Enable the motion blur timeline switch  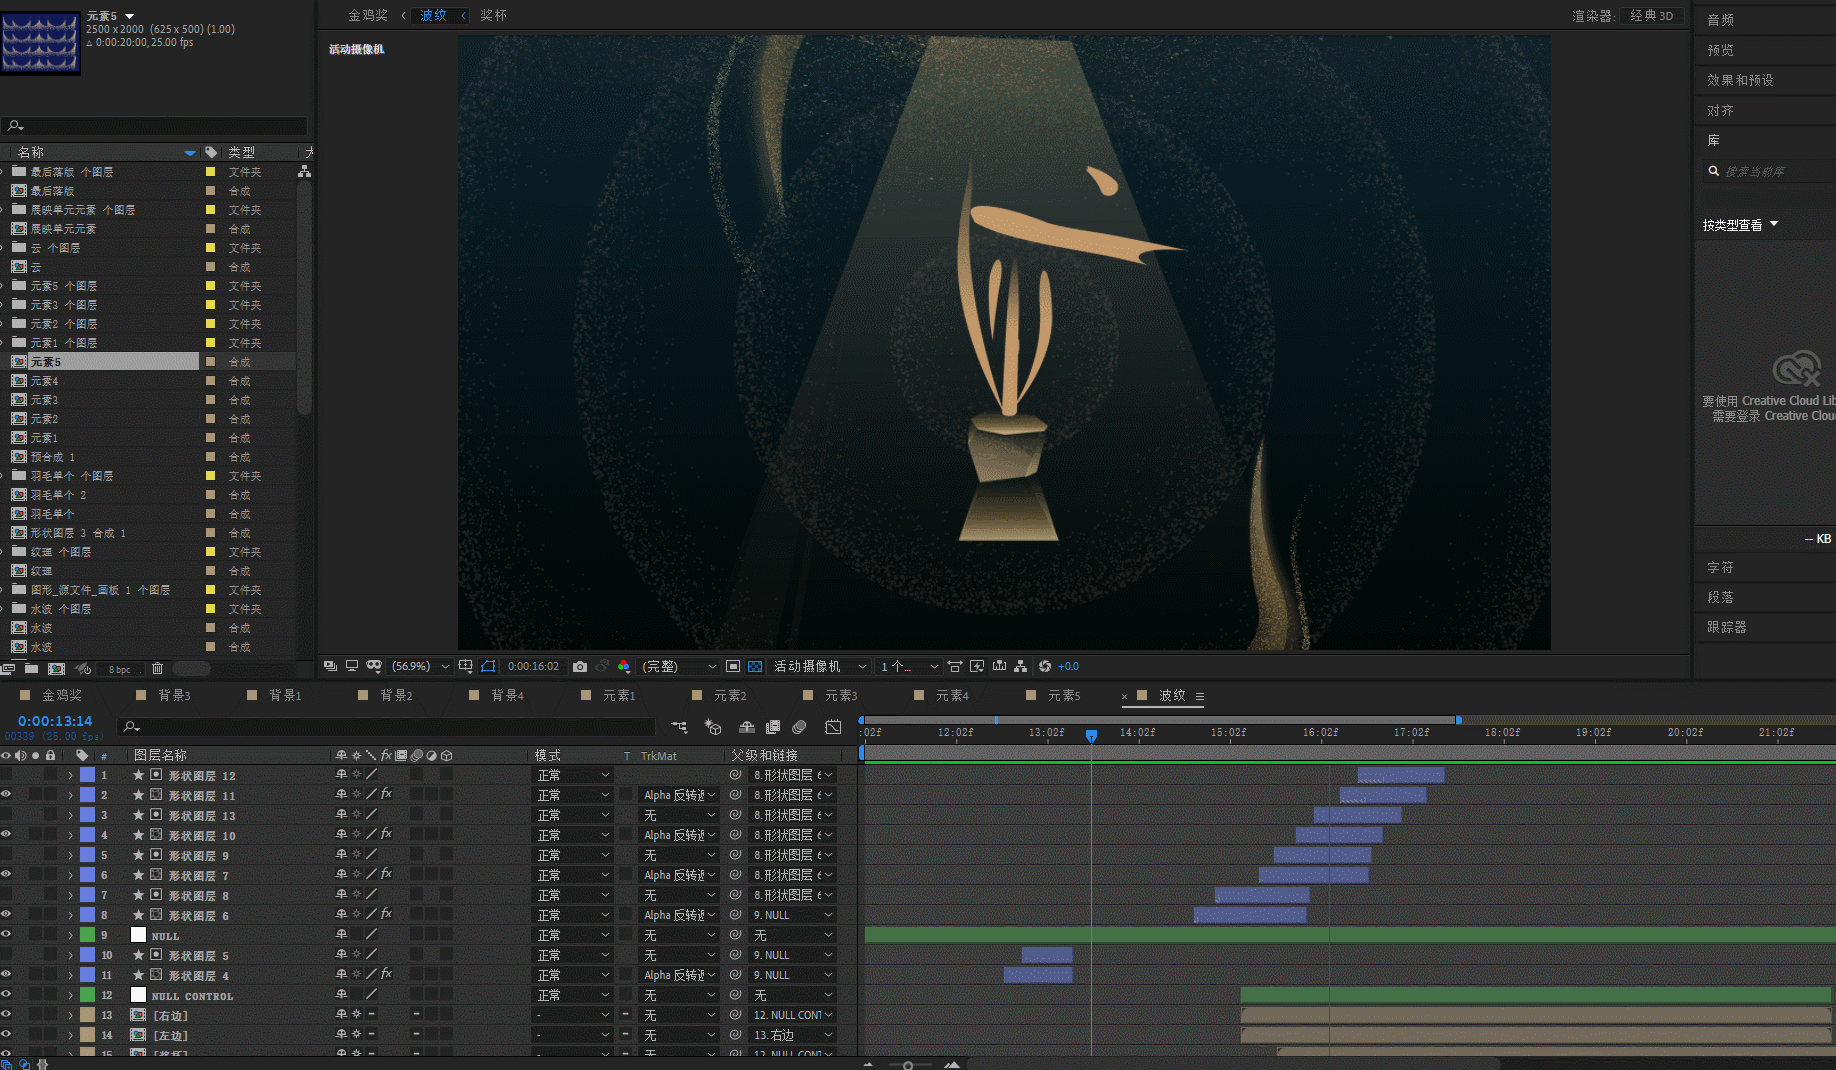click(799, 727)
